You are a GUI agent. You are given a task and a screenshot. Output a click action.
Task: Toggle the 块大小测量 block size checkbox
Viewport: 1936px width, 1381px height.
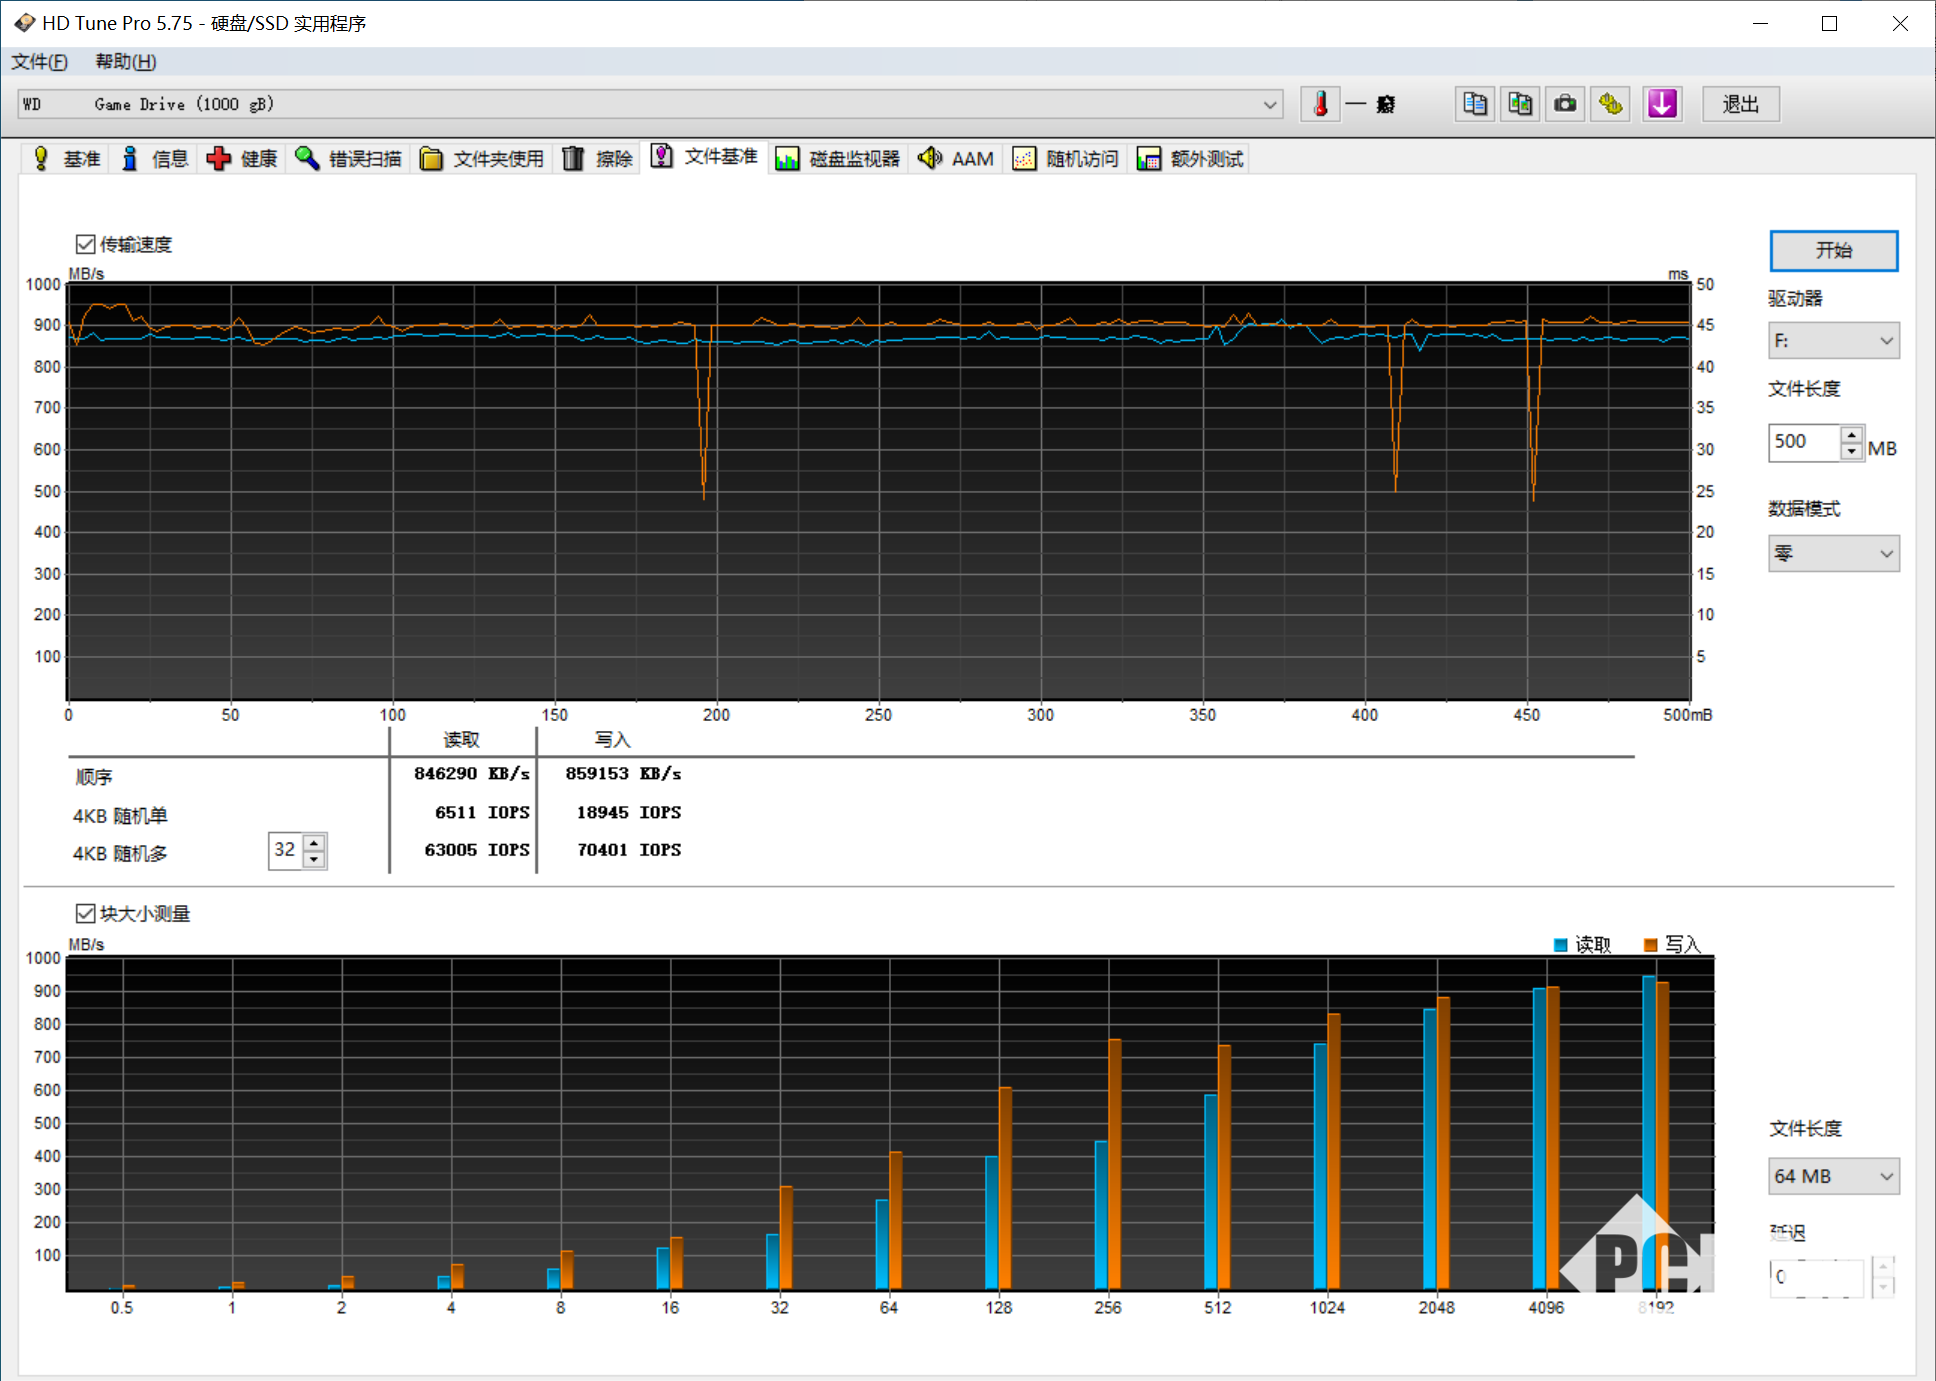tap(86, 914)
